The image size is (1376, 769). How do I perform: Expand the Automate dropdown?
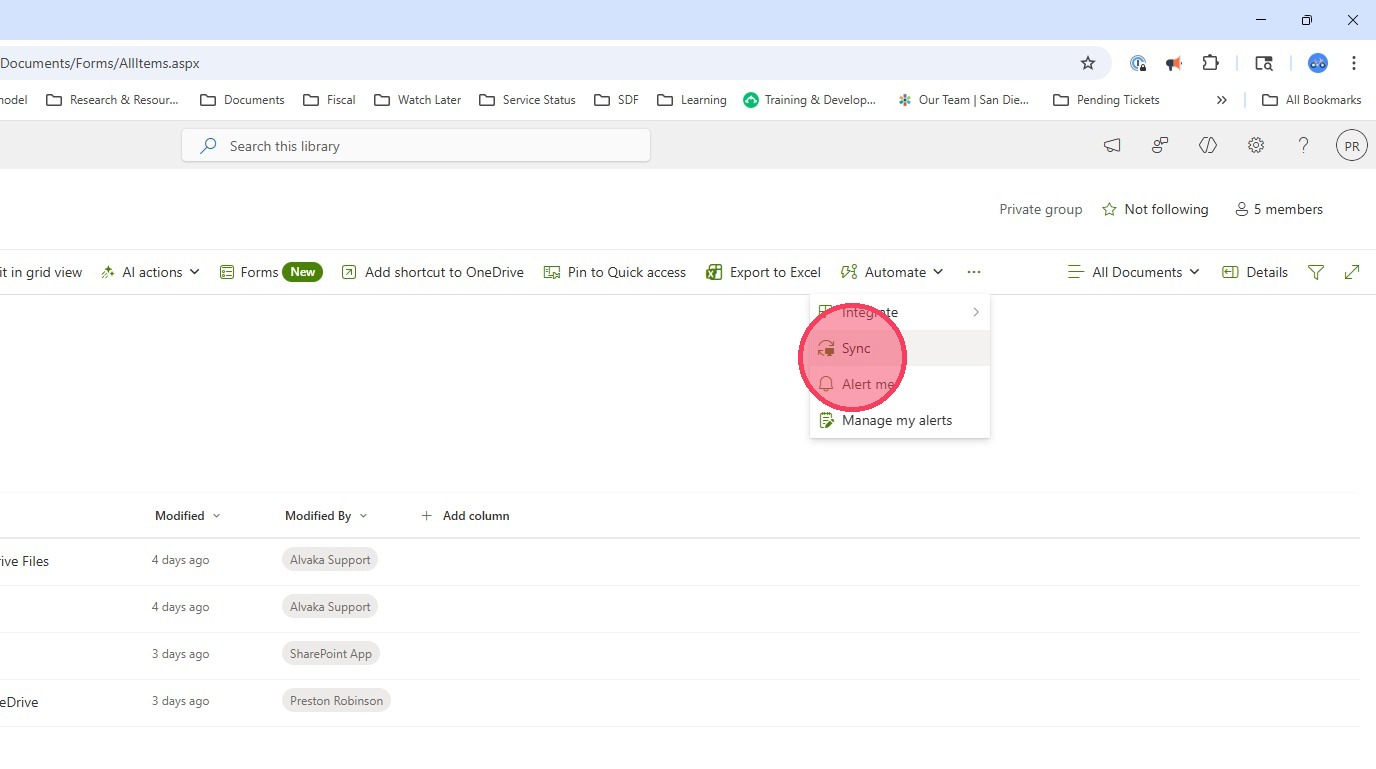coord(892,272)
